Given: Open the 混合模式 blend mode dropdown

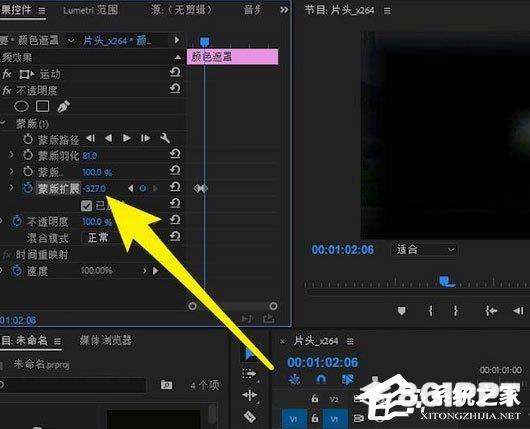Looking at the screenshot, I should (x=99, y=238).
